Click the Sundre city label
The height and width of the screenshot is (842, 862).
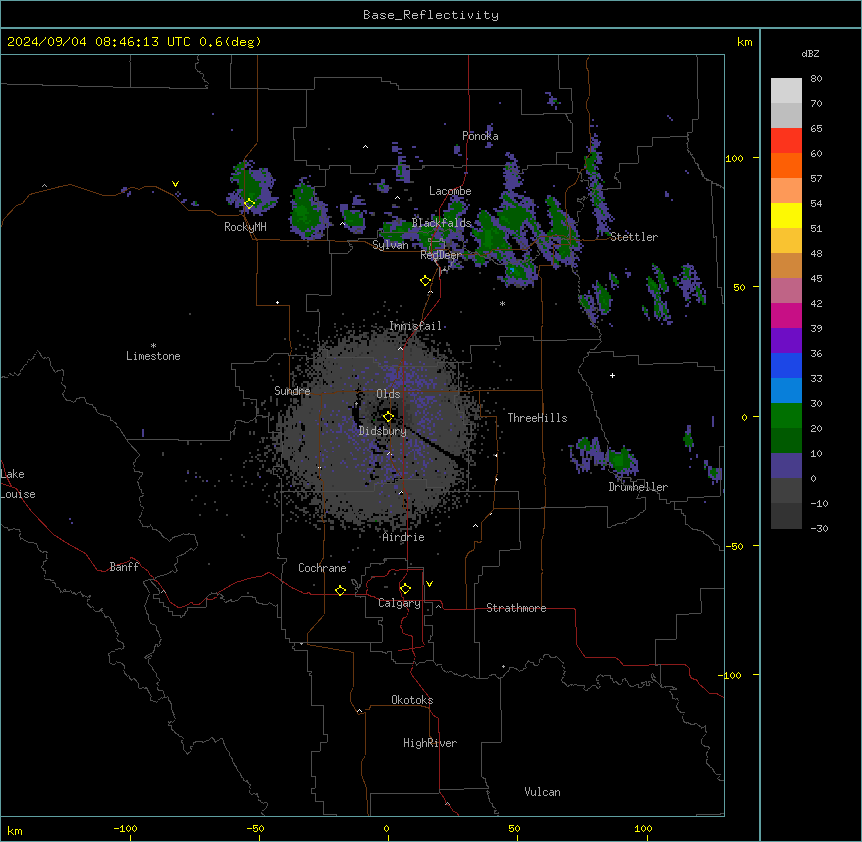pos(292,391)
